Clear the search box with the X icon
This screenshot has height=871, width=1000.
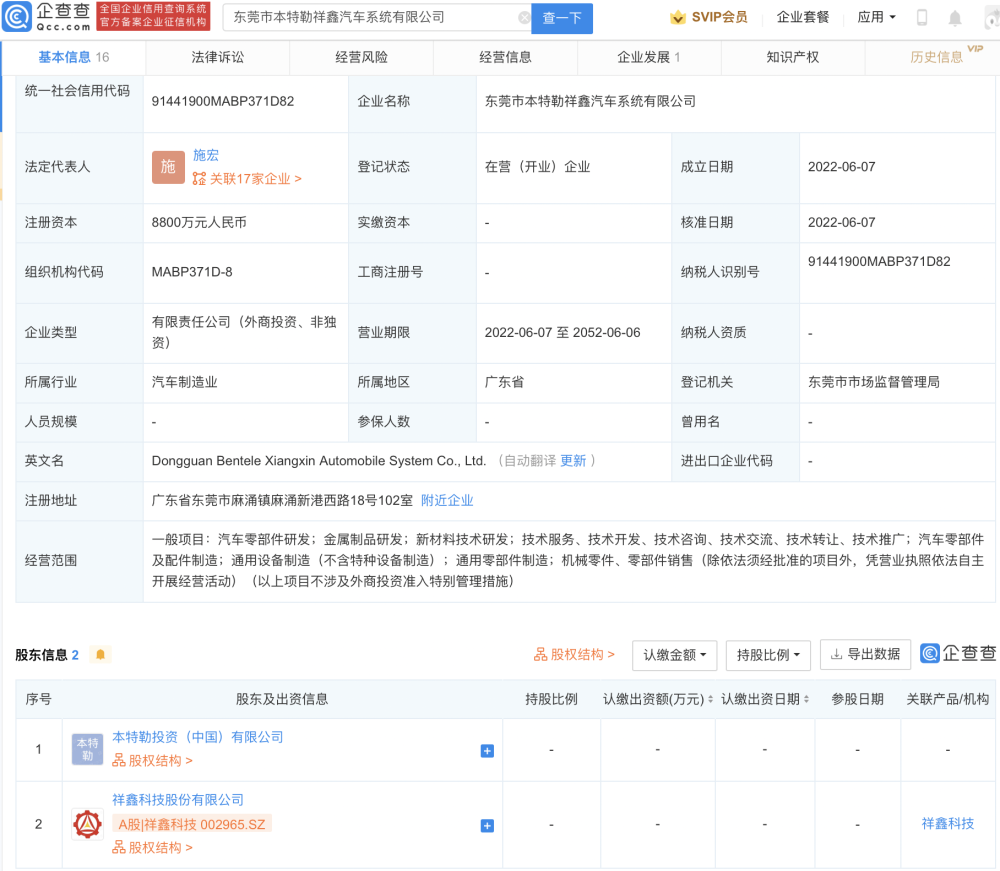[524, 18]
